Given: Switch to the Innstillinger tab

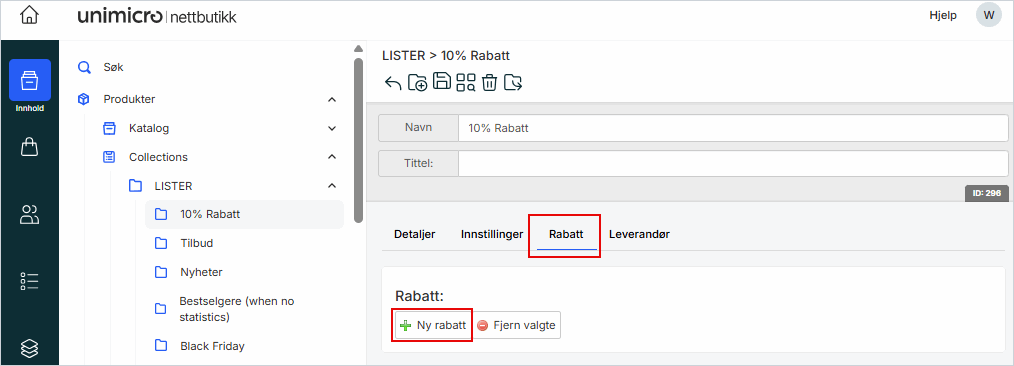Looking at the screenshot, I should click(x=492, y=234).
